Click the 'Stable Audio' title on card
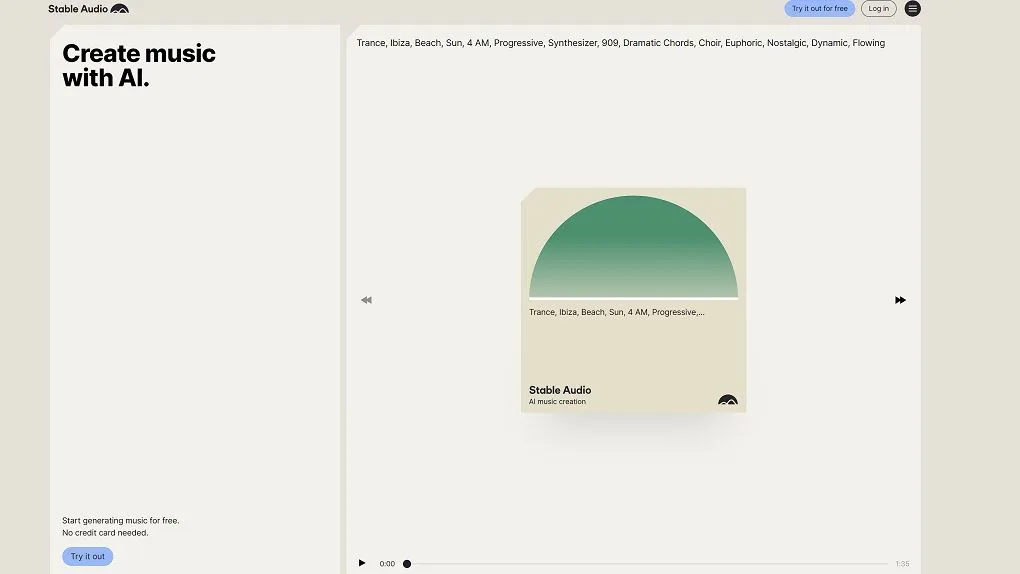Image resolution: width=1020 pixels, height=574 pixels. point(560,390)
